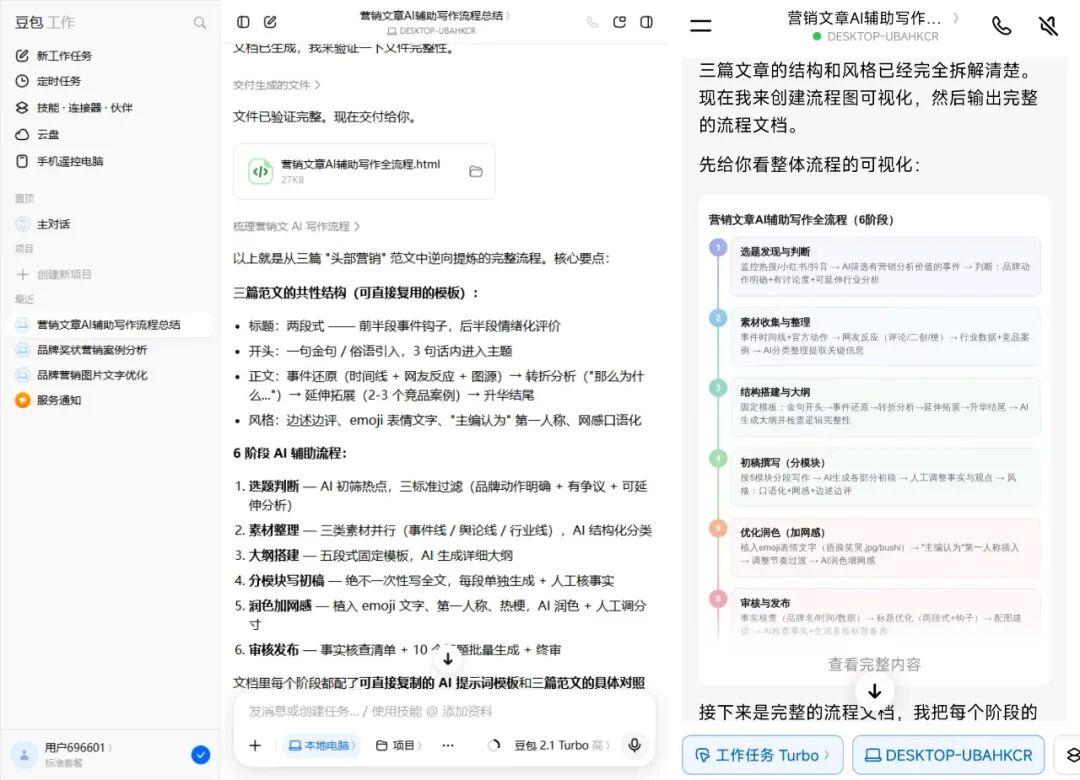Toggle the 本地电脑 chip
Screen dimensions: 1080x780
pyautogui.click(x=322, y=745)
